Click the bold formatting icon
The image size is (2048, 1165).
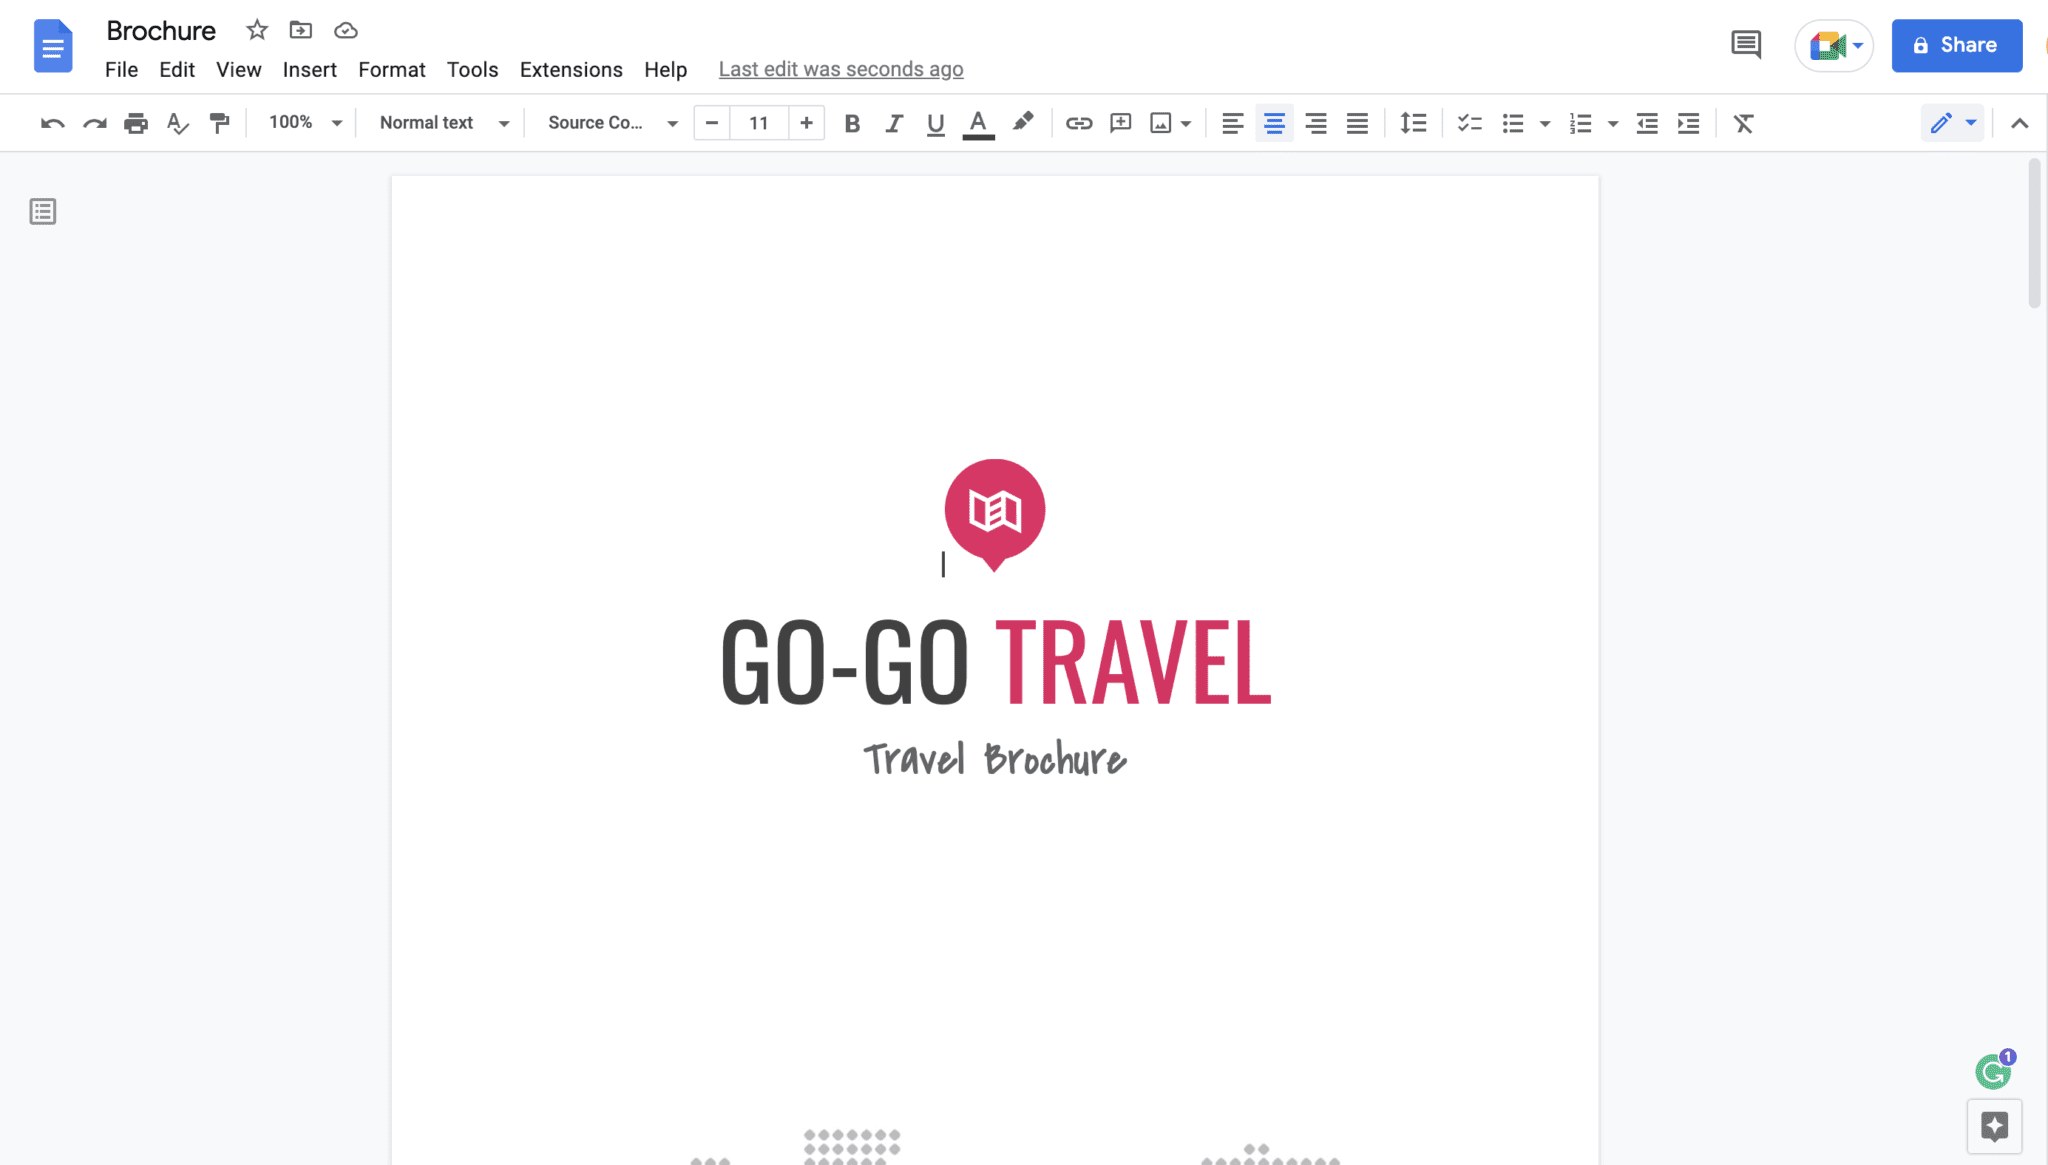[x=851, y=122]
